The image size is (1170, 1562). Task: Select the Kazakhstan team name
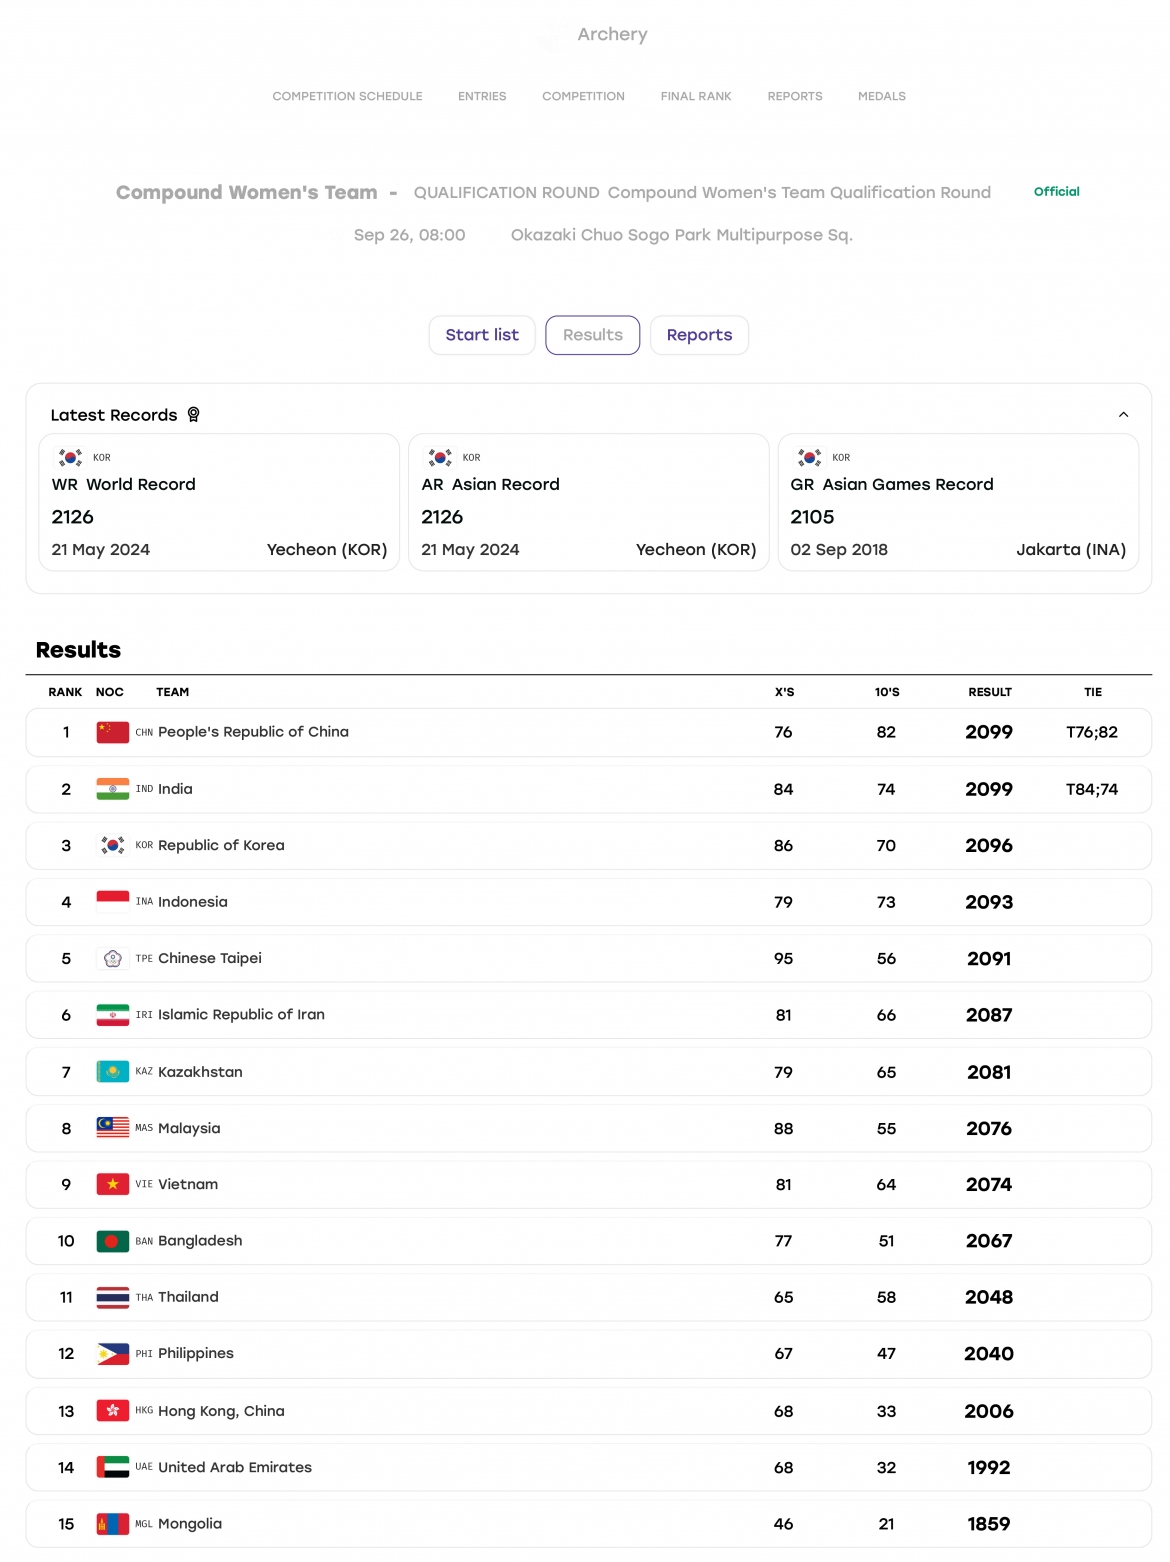click(x=200, y=1072)
